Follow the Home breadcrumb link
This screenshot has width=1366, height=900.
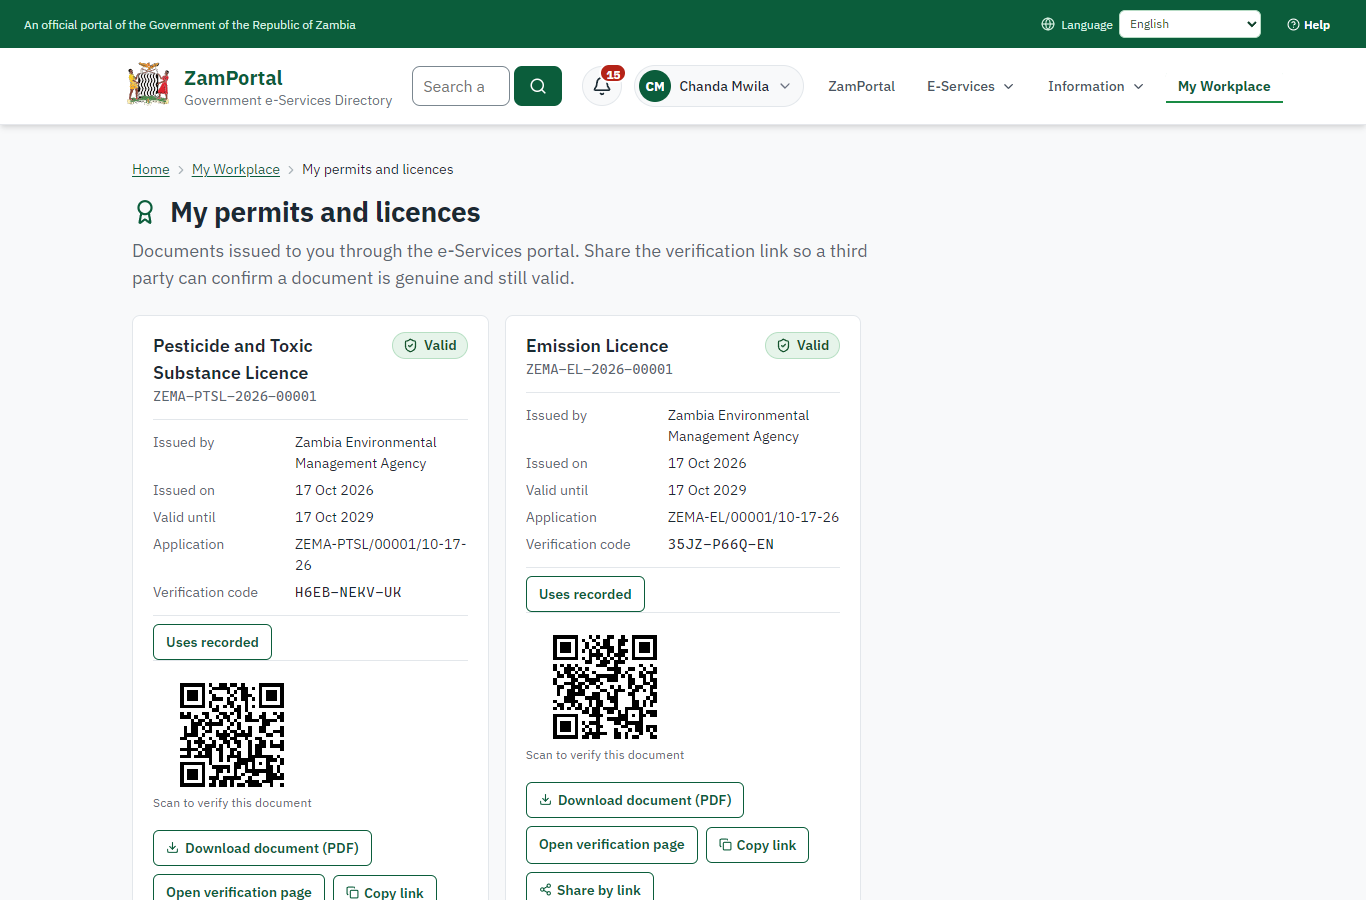pyautogui.click(x=151, y=170)
